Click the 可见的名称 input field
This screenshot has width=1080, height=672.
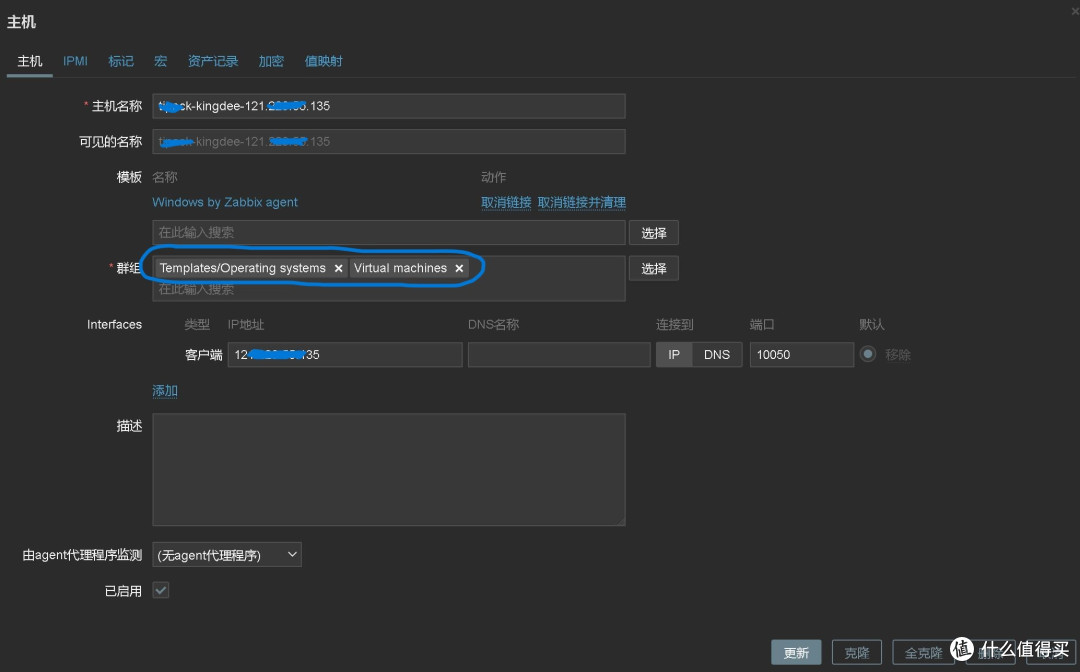click(388, 142)
